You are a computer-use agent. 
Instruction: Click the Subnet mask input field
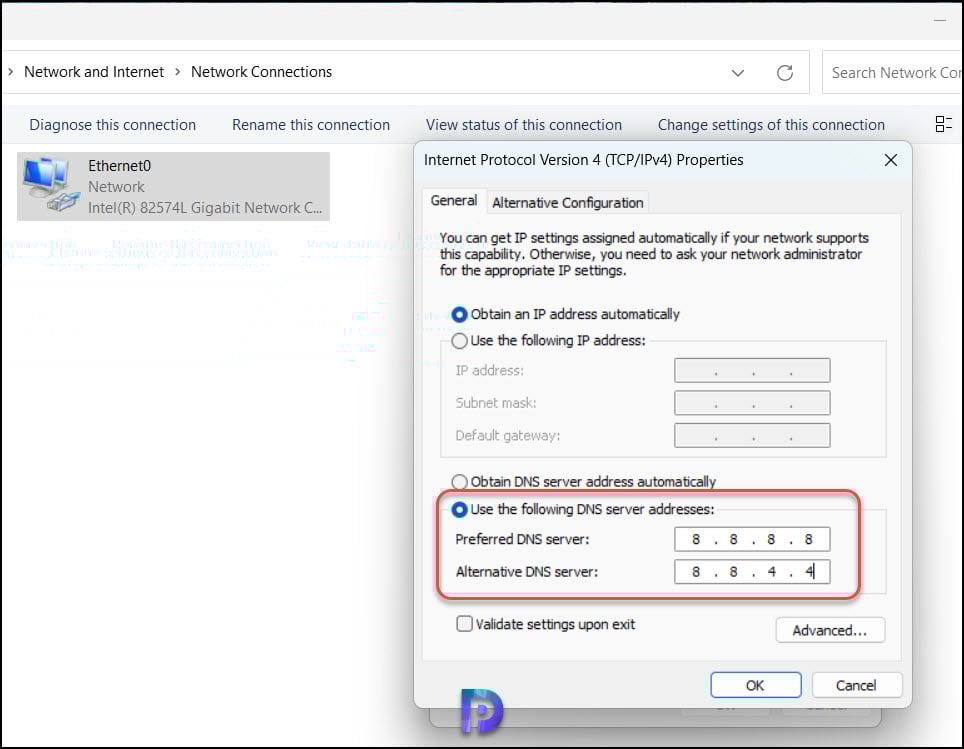tap(752, 403)
